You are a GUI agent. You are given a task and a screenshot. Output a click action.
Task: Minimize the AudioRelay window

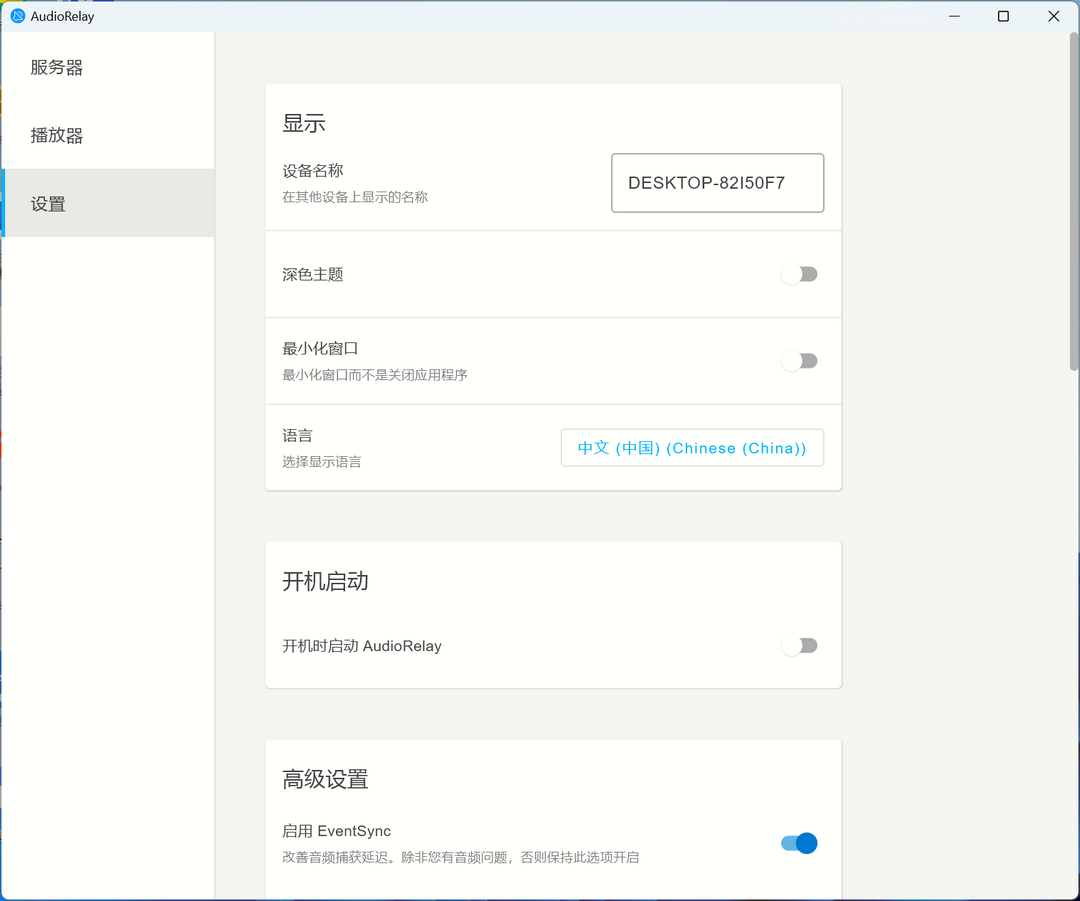pyautogui.click(x=953, y=16)
